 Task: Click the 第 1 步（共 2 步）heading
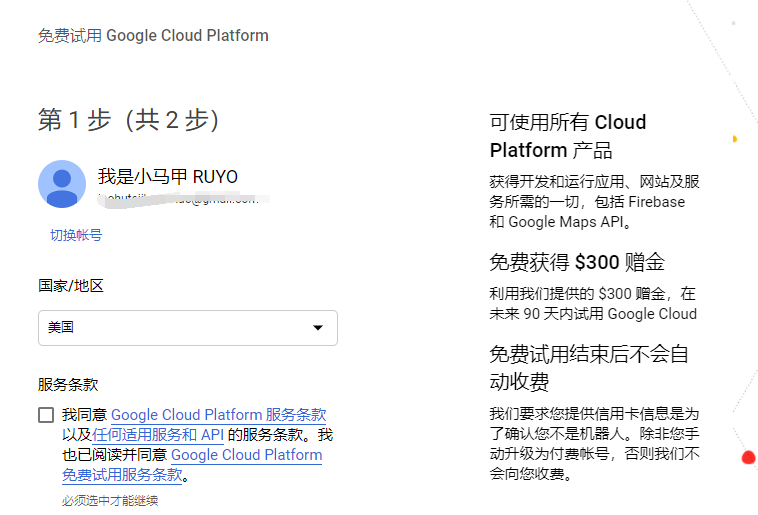click(129, 120)
